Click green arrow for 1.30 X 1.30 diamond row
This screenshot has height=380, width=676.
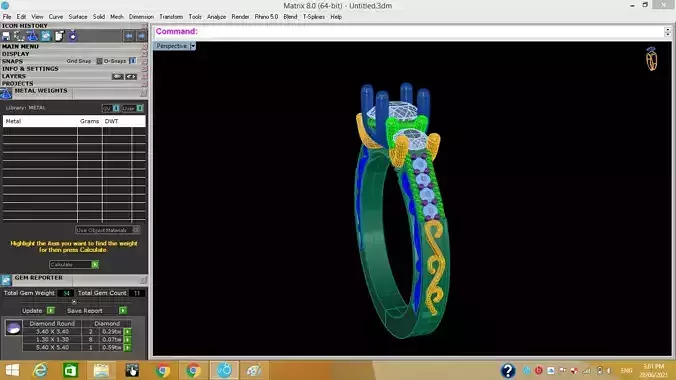(x=128, y=339)
